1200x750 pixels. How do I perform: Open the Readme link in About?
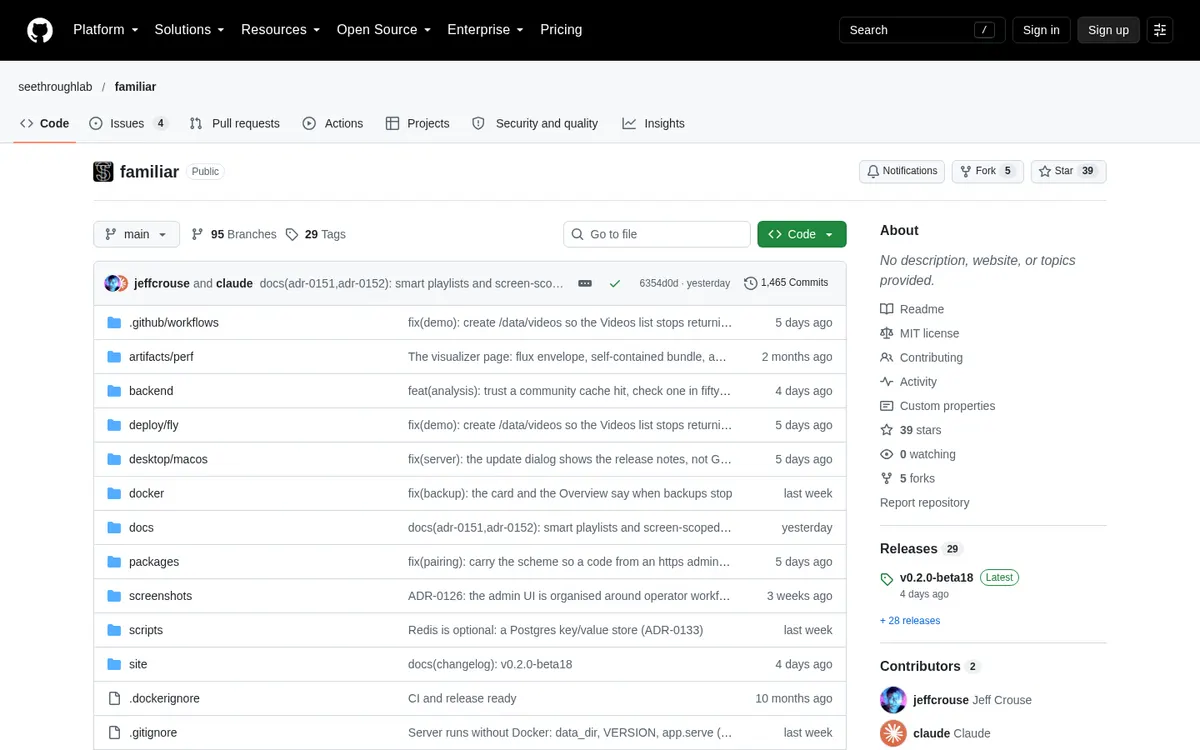tap(912, 309)
